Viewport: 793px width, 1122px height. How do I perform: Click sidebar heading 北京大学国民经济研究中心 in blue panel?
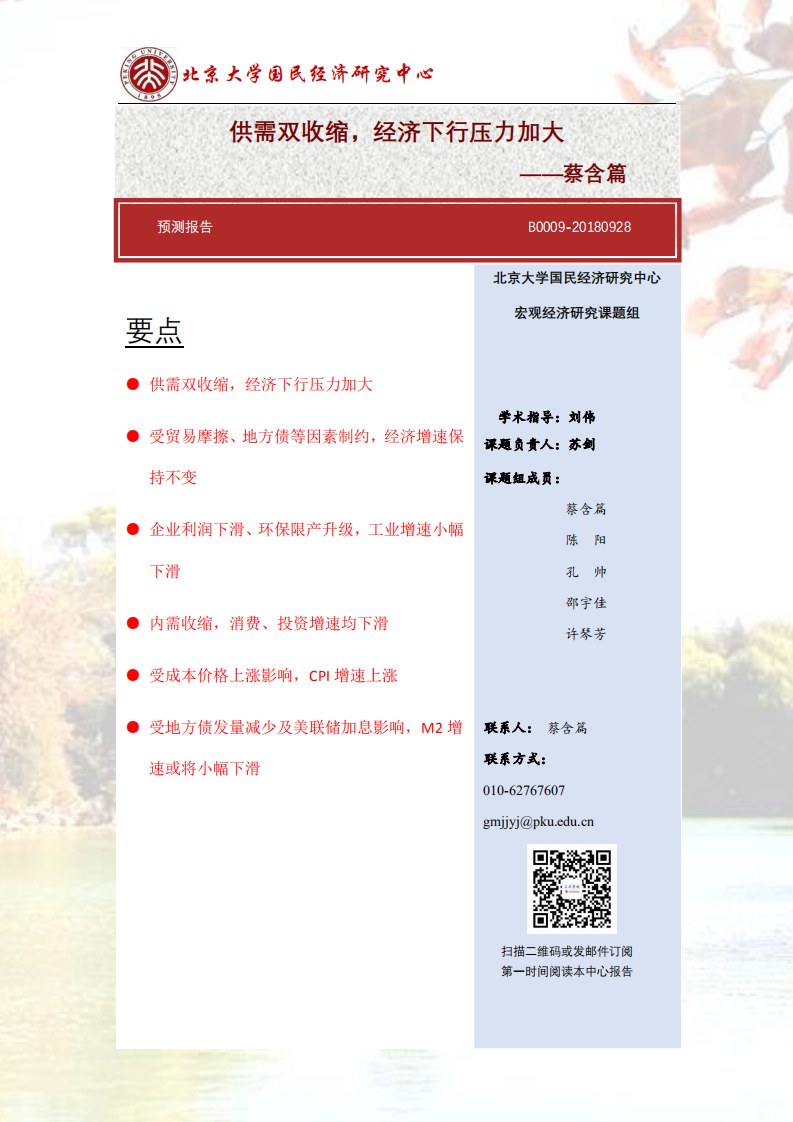(x=577, y=278)
